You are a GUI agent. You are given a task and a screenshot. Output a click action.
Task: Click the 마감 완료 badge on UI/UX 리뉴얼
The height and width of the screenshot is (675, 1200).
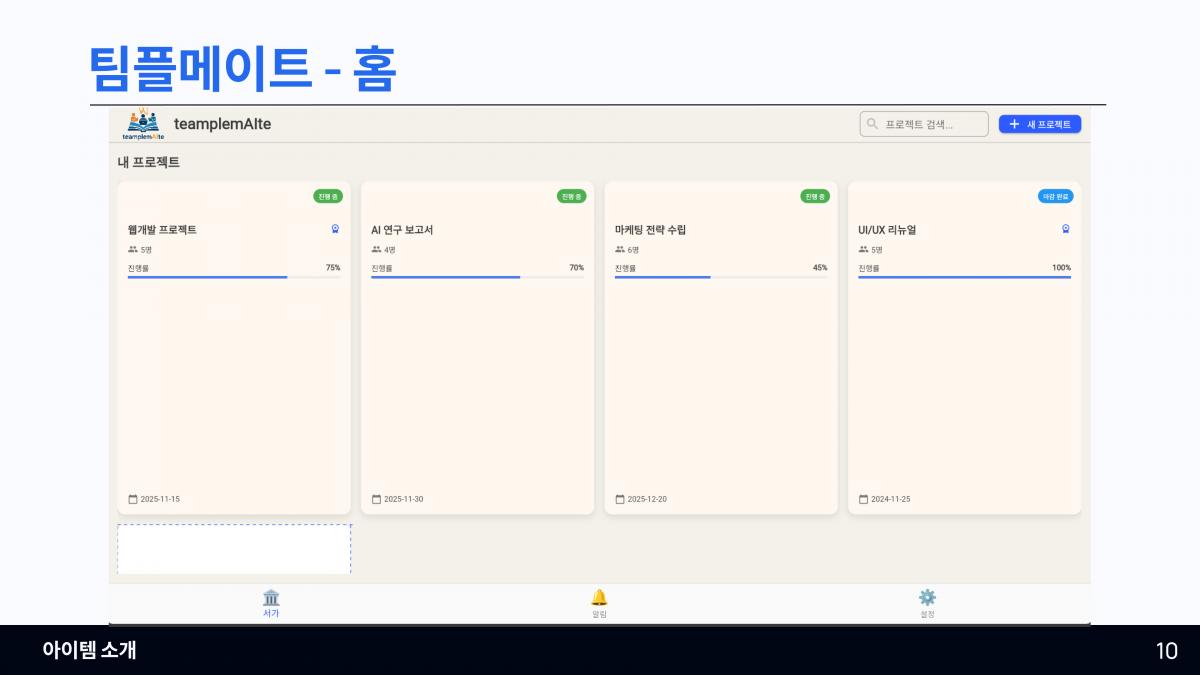click(x=1055, y=196)
